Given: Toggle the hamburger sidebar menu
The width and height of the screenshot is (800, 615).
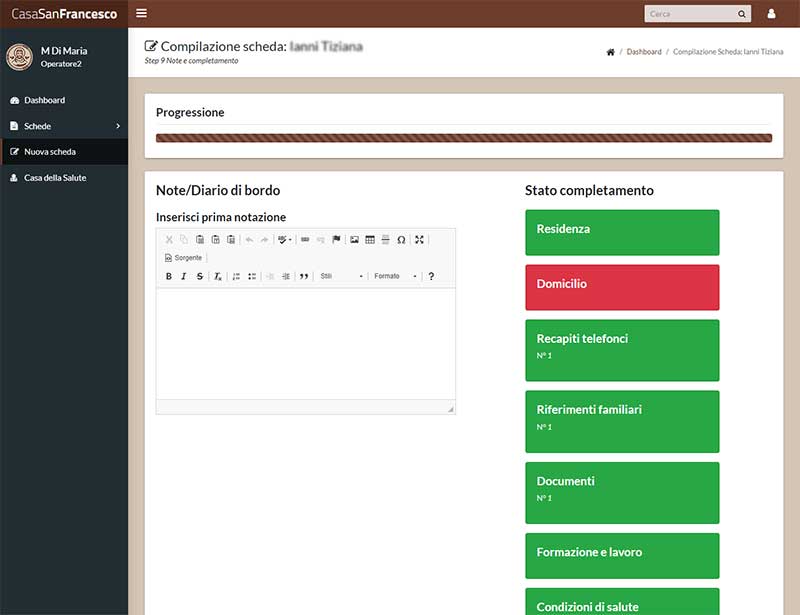Looking at the screenshot, I should pos(141,13).
